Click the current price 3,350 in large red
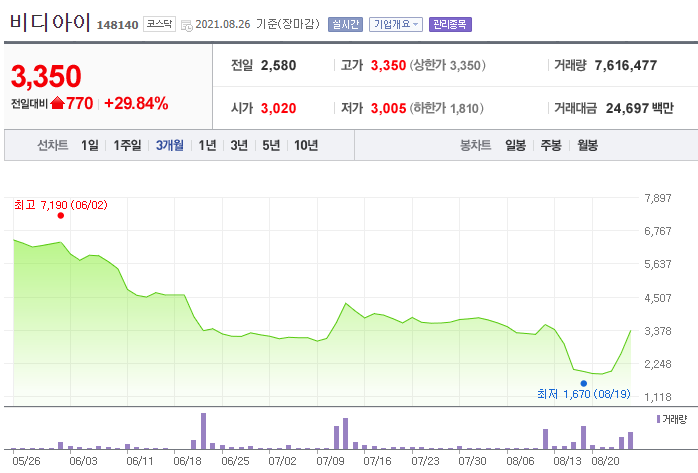 46,76
